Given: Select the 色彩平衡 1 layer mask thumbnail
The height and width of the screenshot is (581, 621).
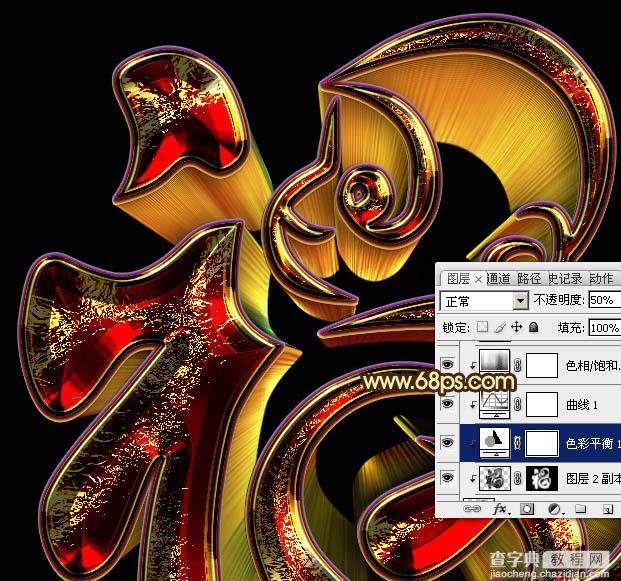Looking at the screenshot, I should click(541, 442).
